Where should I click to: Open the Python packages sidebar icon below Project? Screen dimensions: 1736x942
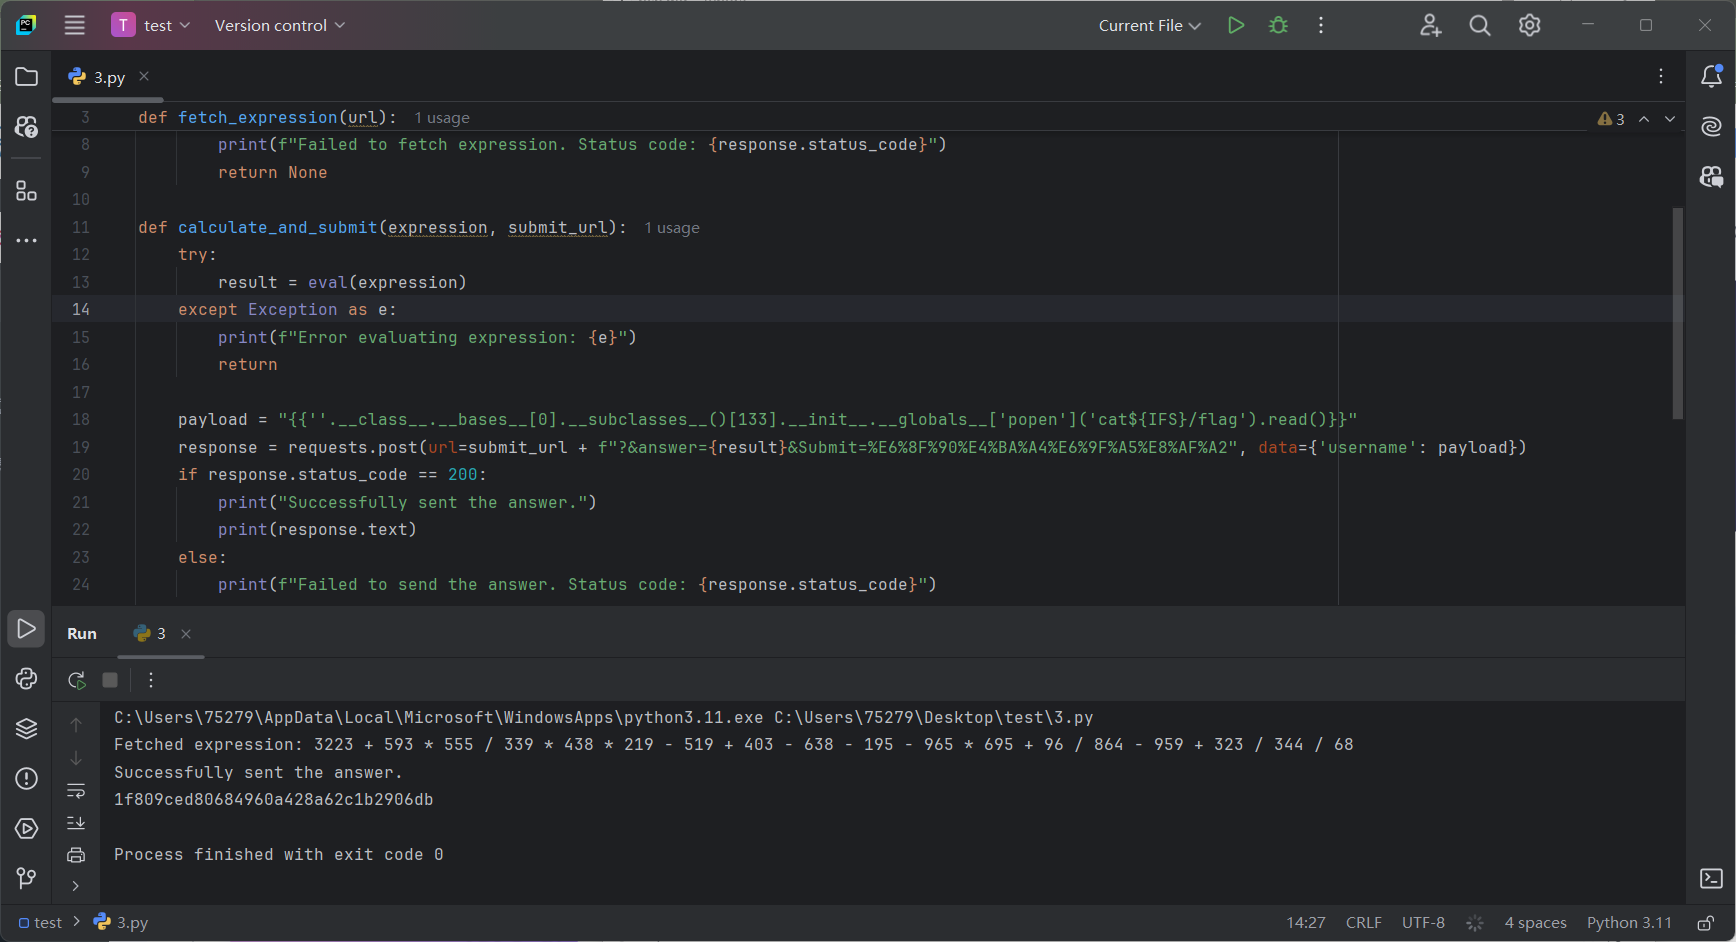27,127
